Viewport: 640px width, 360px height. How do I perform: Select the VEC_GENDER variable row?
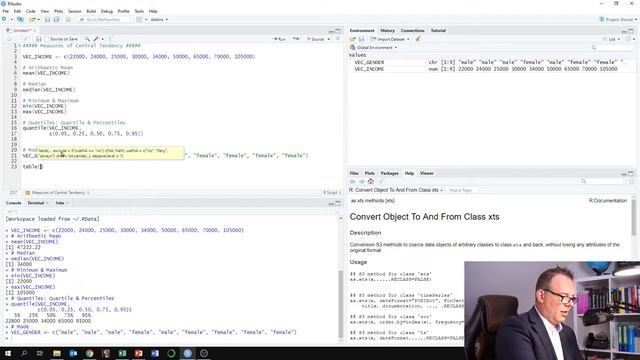click(x=491, y=62)
